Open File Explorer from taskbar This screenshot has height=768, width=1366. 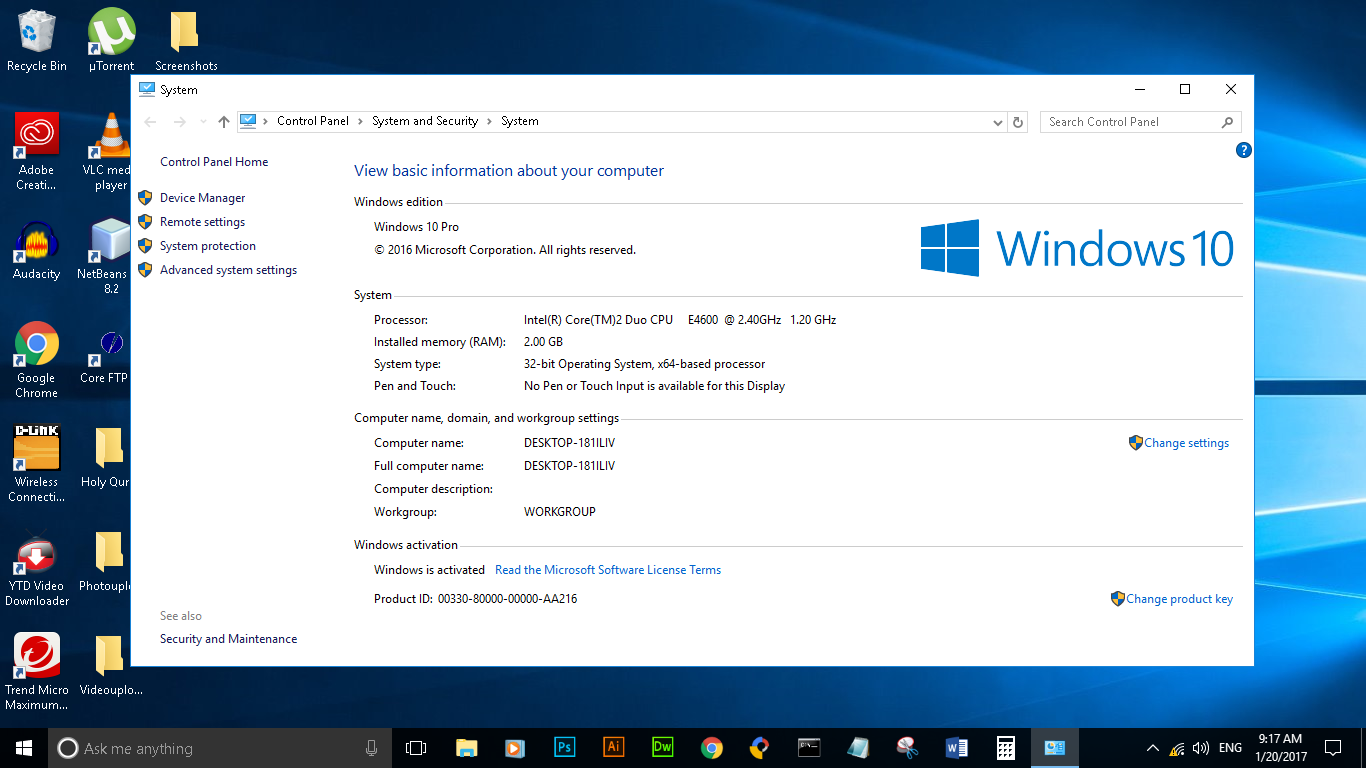pos(466,748)
